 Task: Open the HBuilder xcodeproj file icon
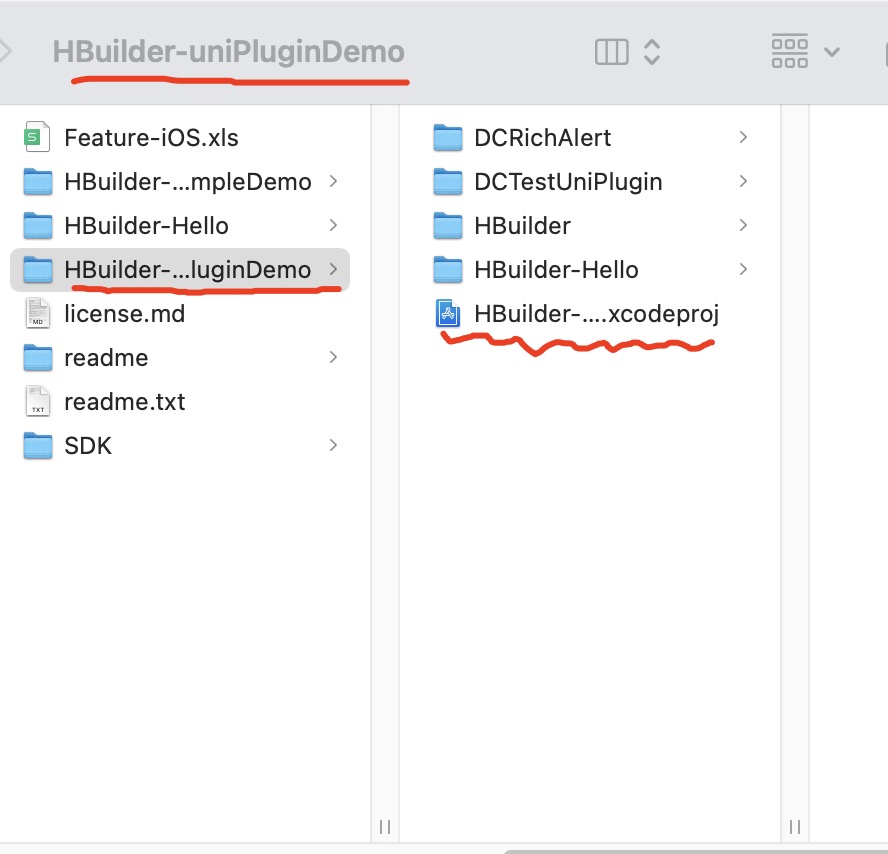click(447, 313)
